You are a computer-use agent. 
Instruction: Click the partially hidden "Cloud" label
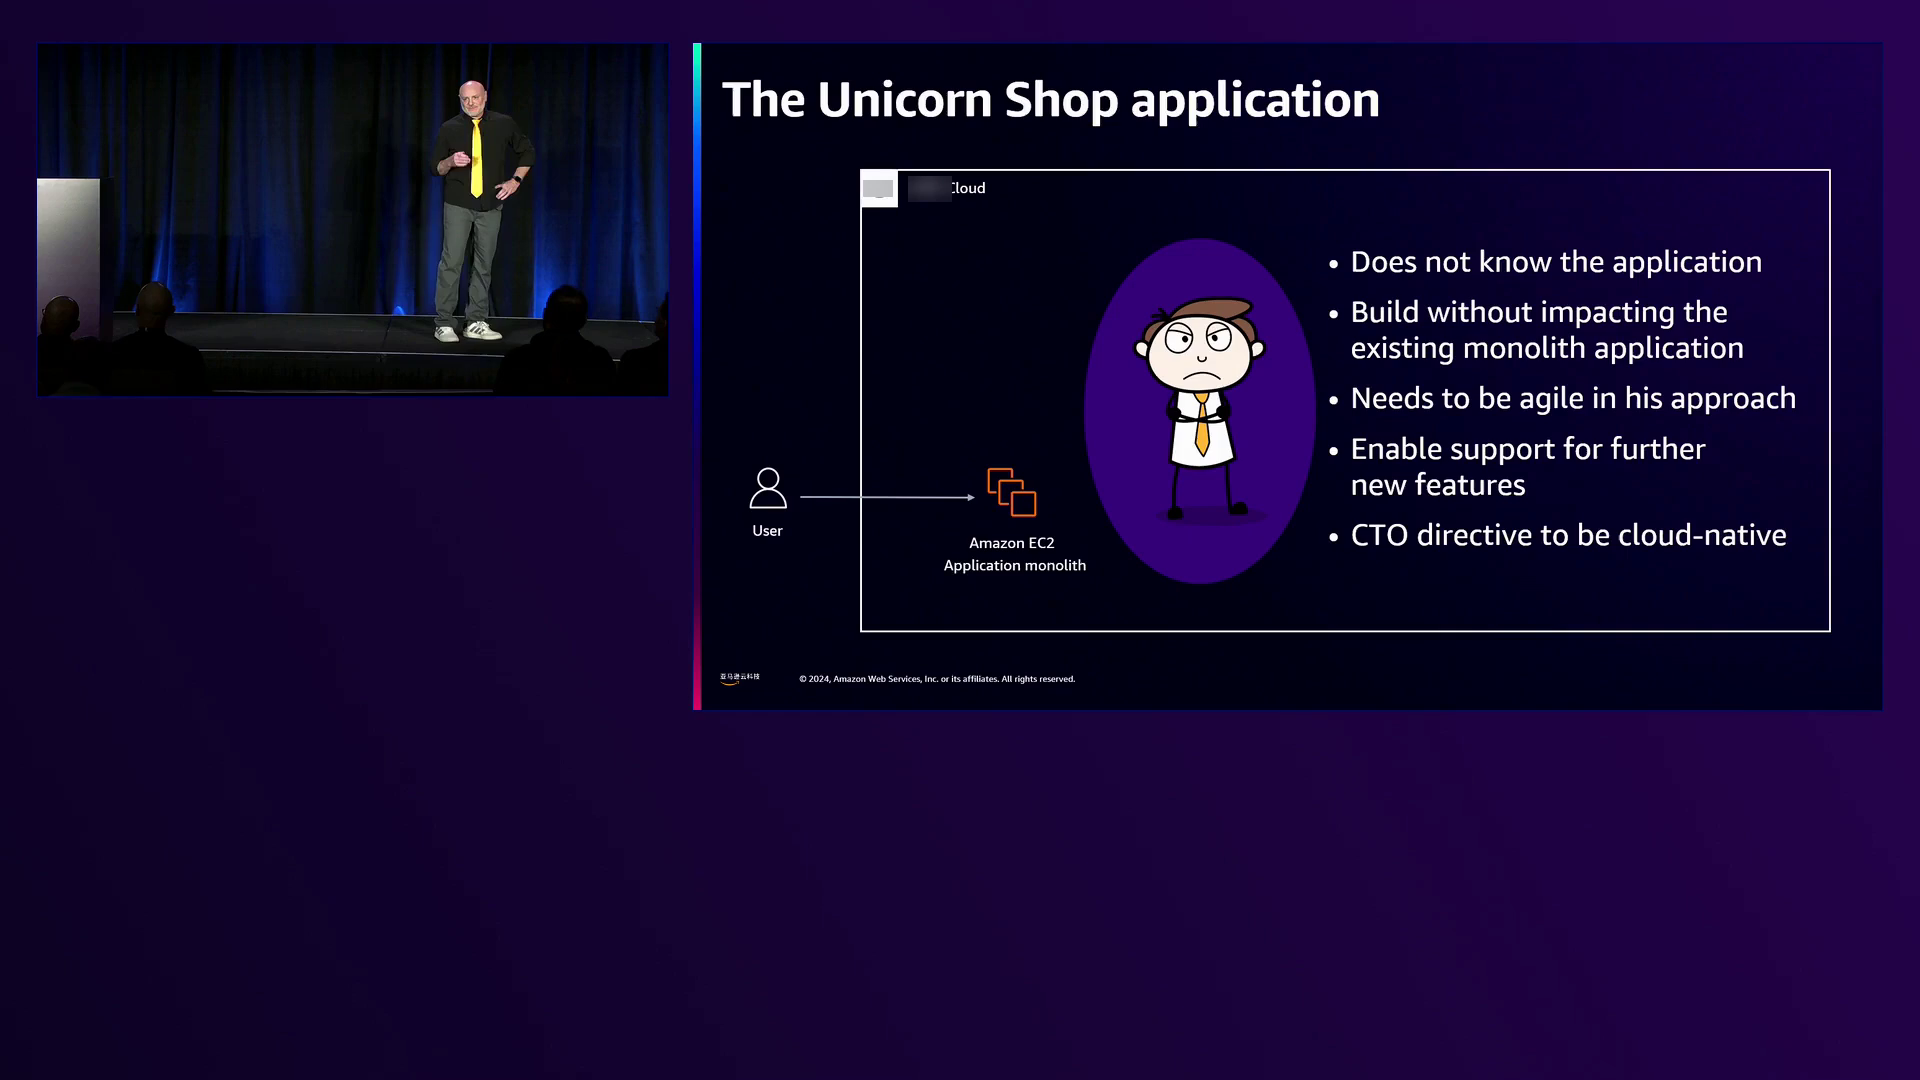[x=967, y=188]
